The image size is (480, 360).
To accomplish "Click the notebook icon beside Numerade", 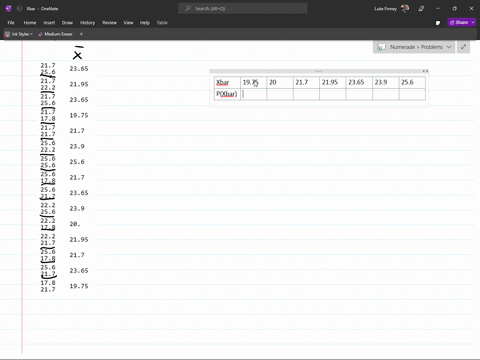I will tap(381, 47).
